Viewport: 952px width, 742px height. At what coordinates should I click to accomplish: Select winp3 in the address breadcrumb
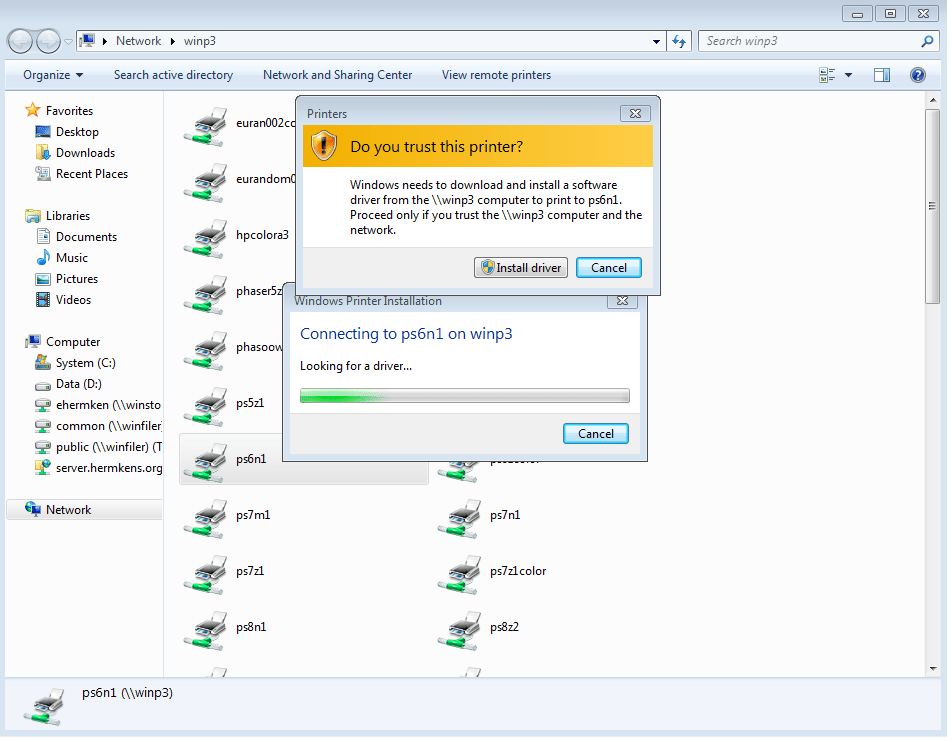click(x=200, y=41)
